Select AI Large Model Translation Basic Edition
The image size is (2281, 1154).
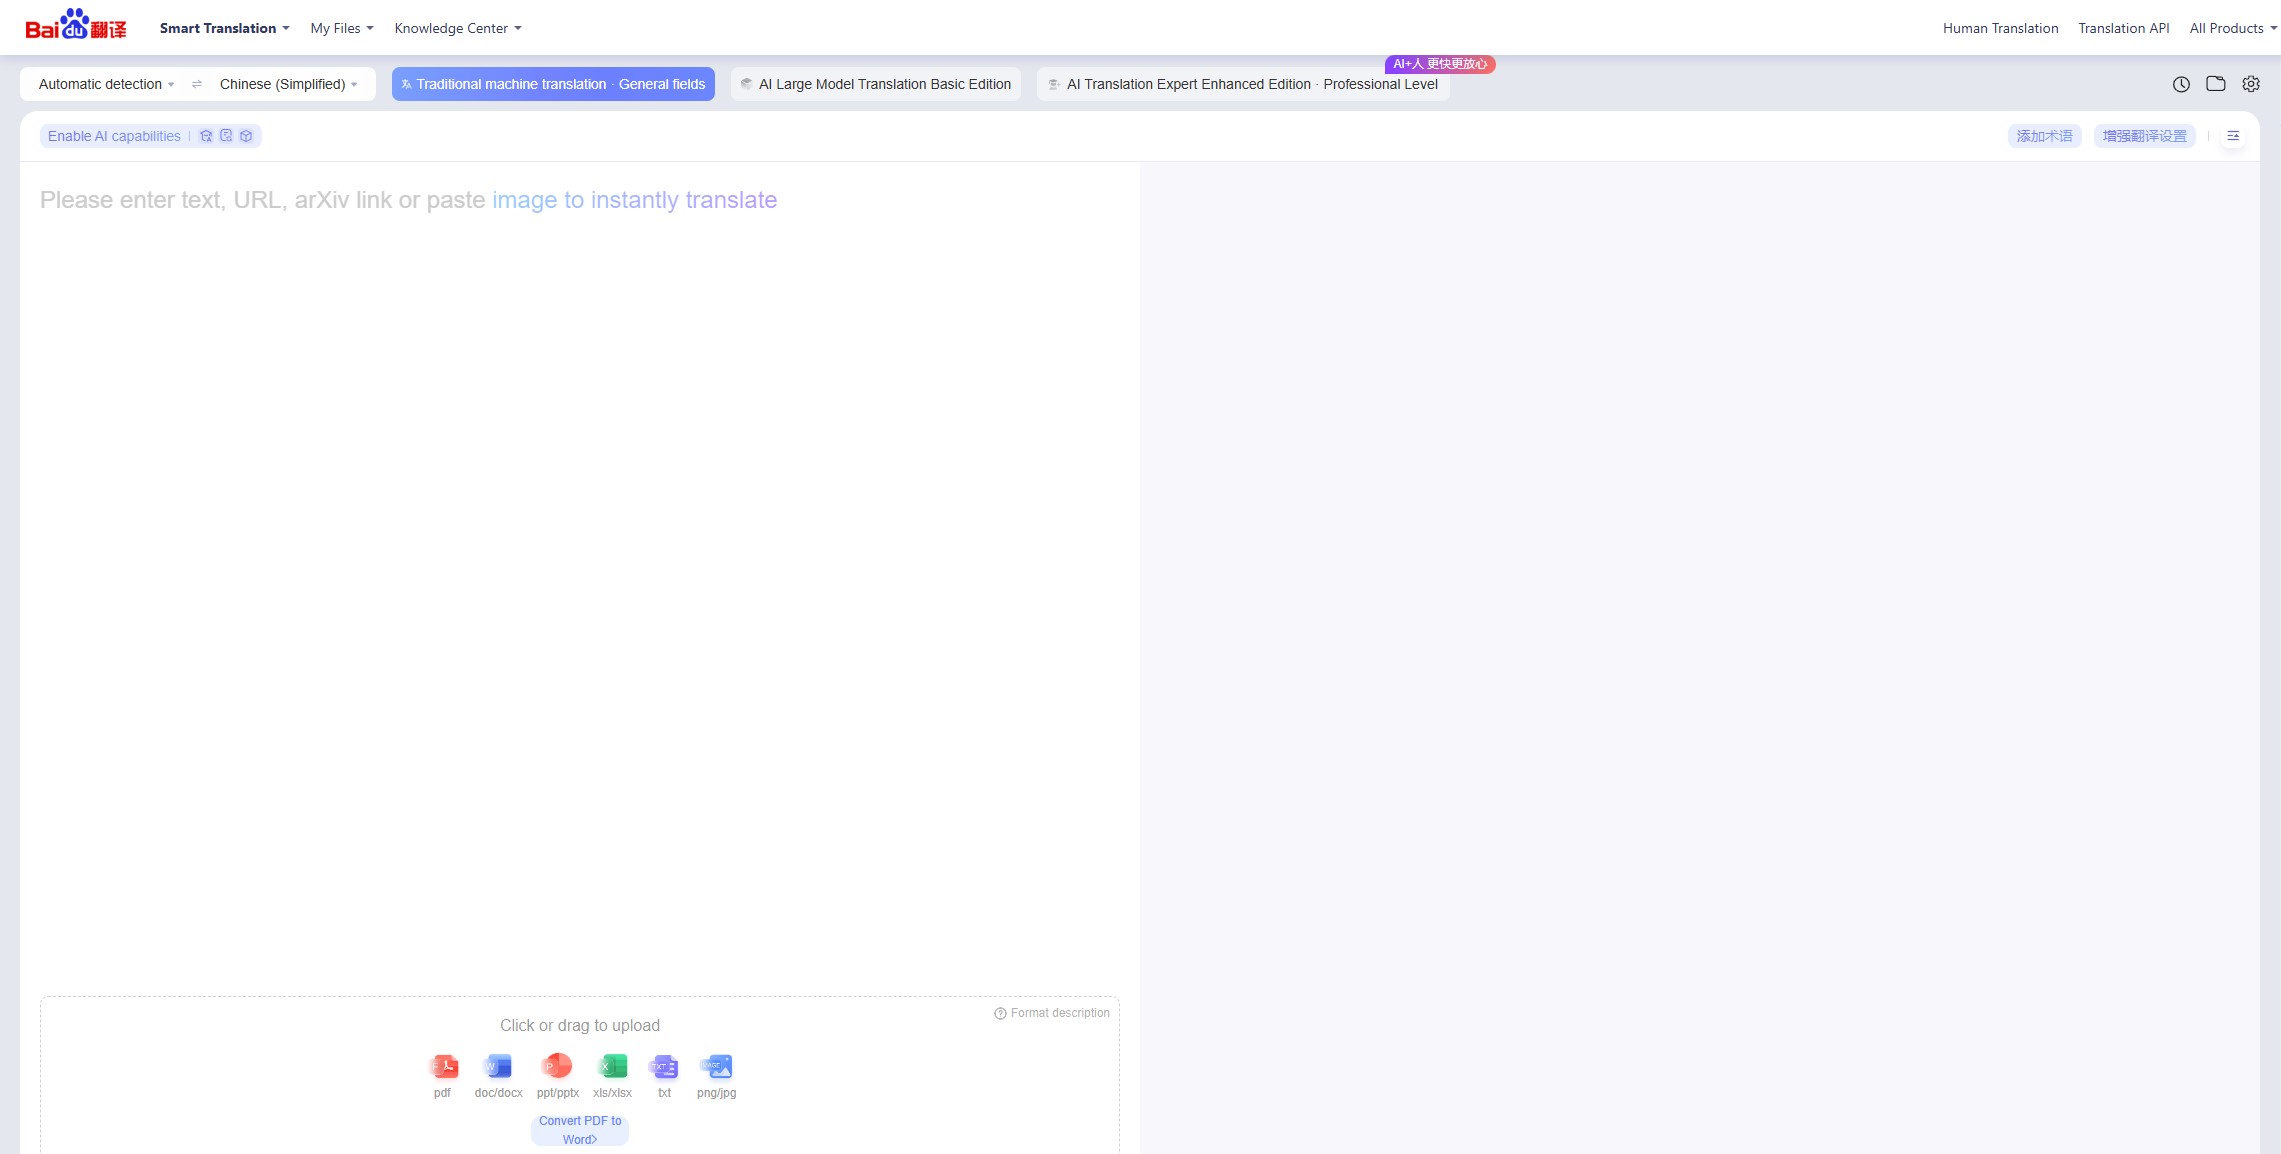tap(876, 84)
